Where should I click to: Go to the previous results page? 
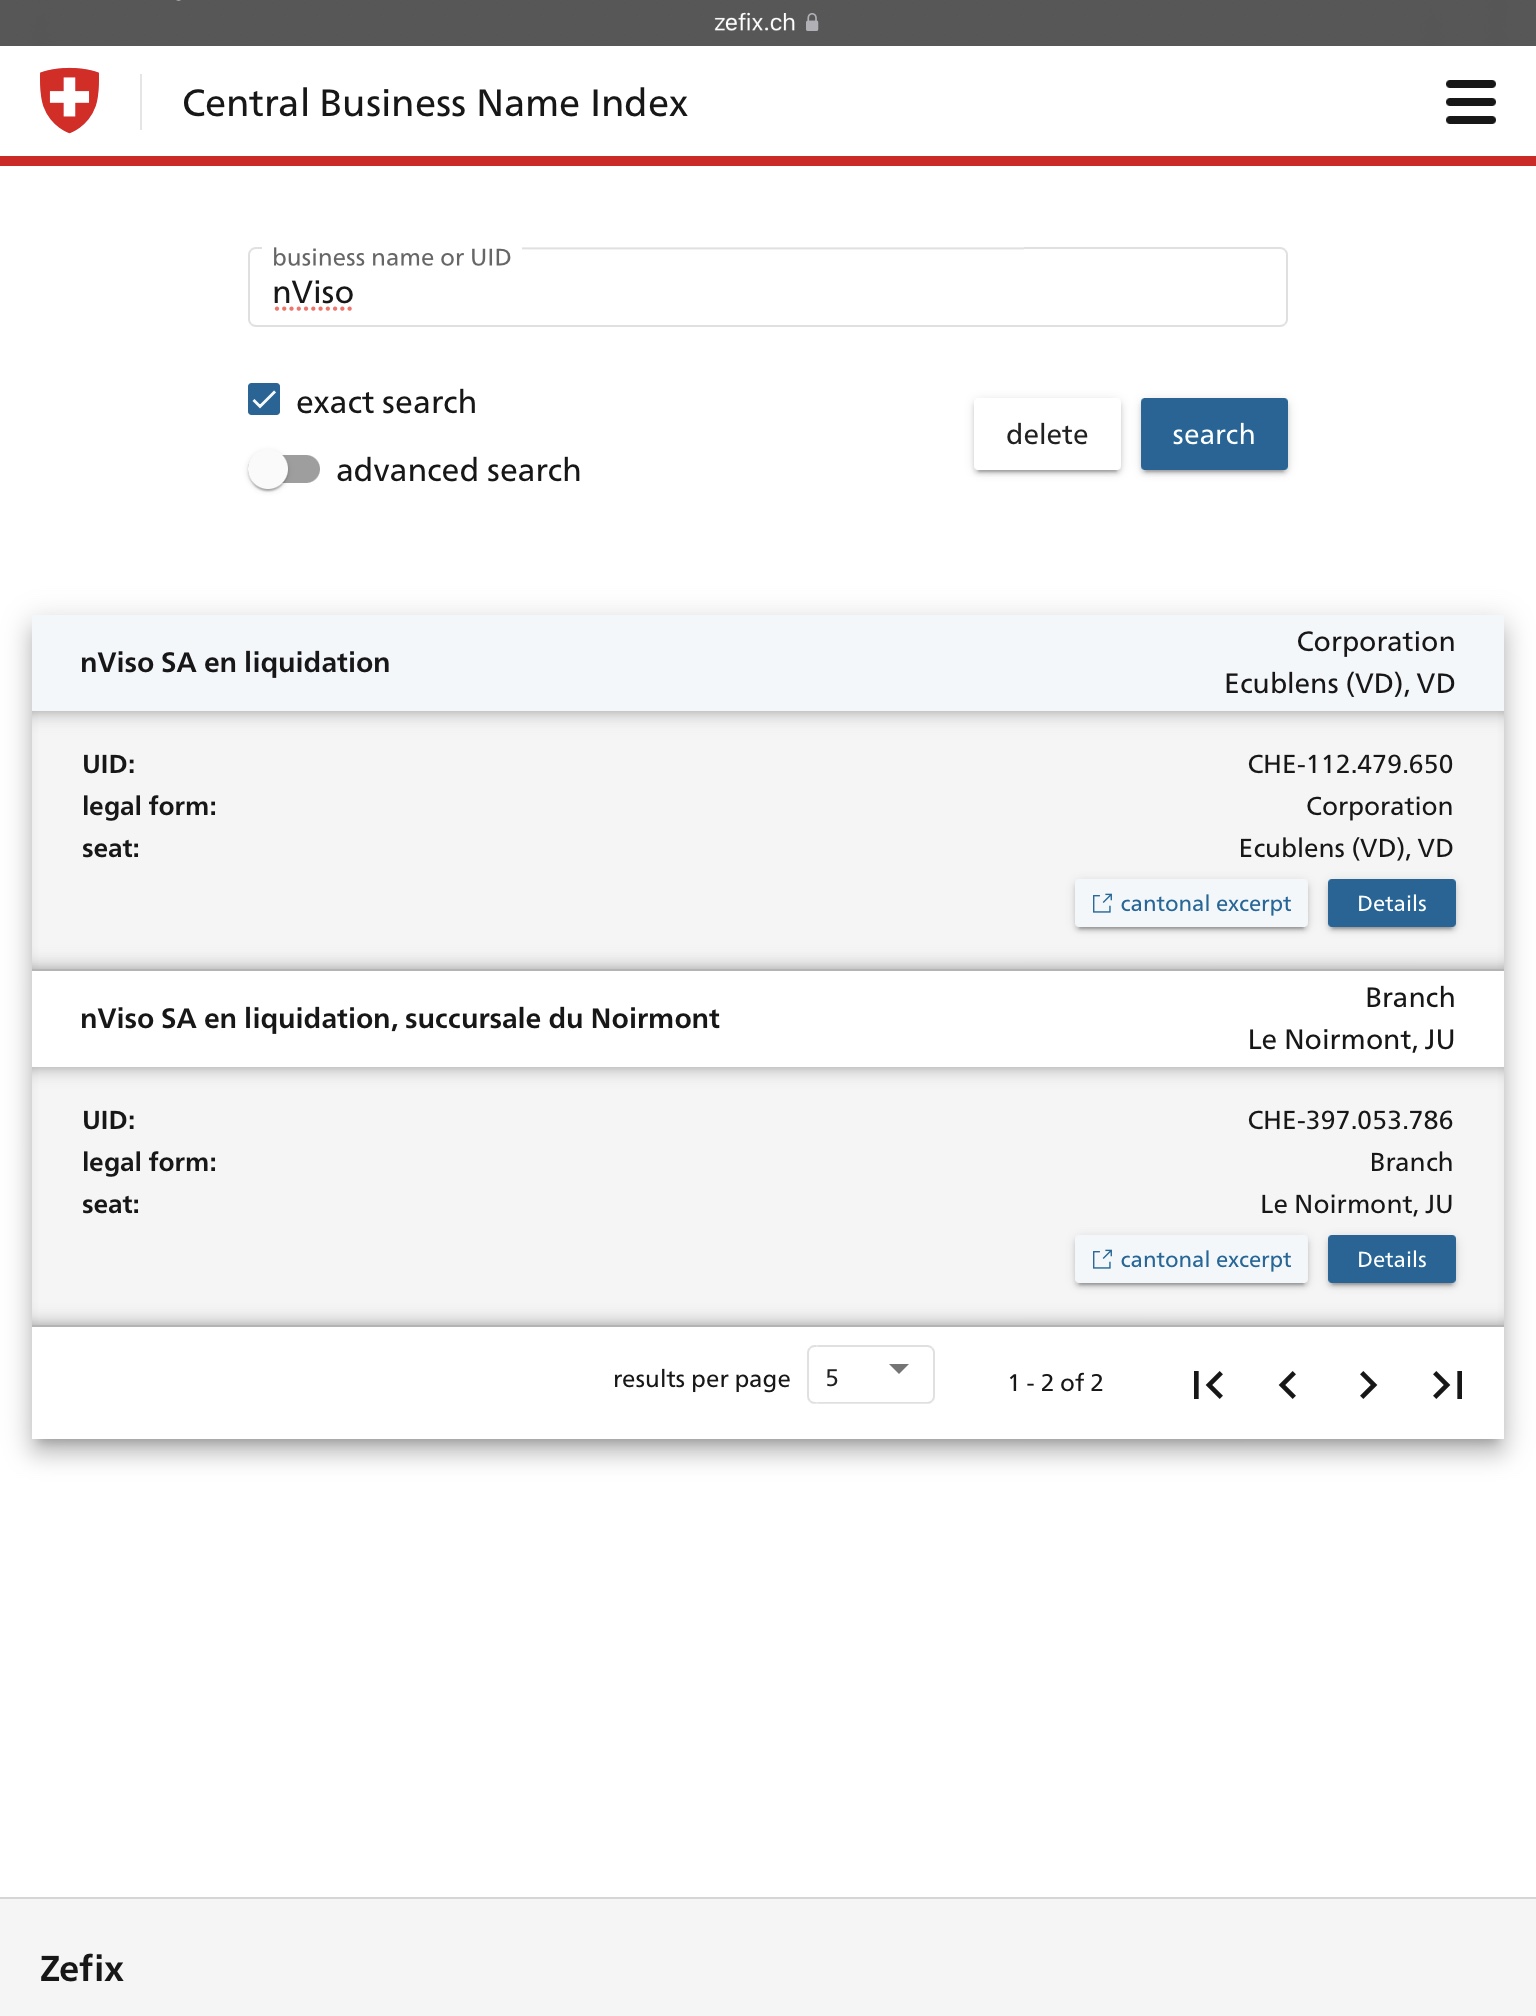pyautogui.click(x=1288, y=1384)
